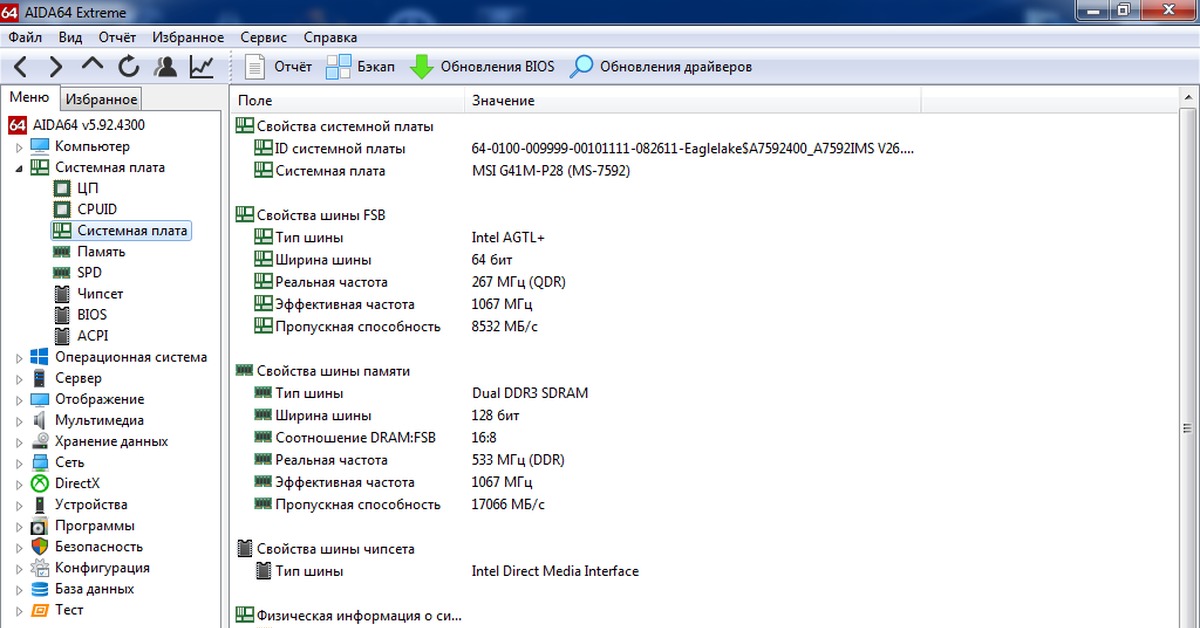Click the База данных database icon

39,589
